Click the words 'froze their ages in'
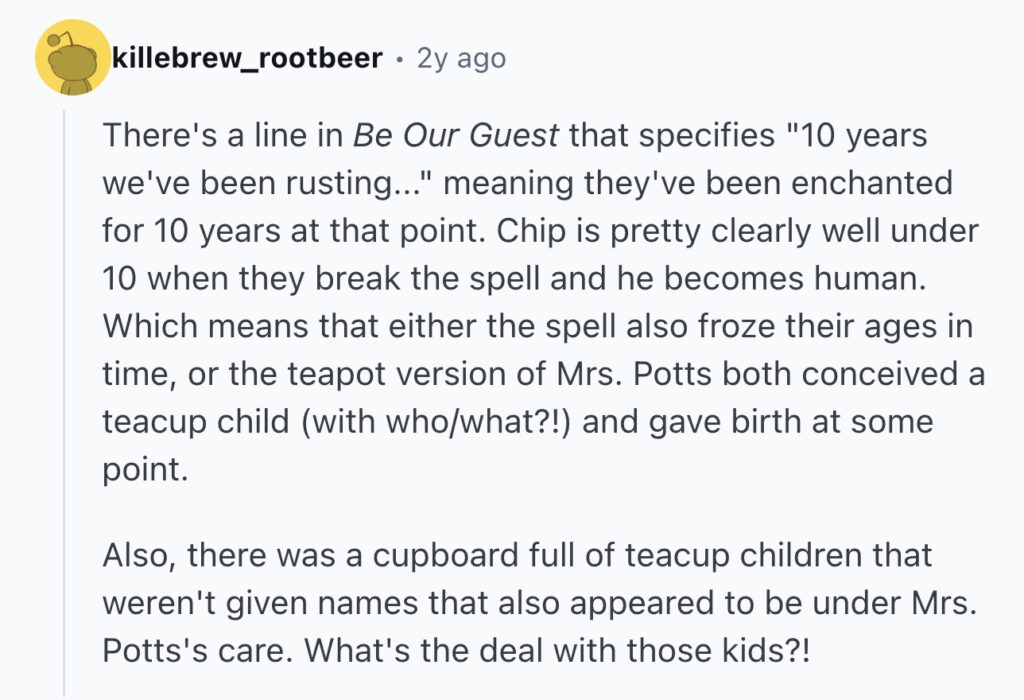This screenshot has height=700, width=1024. [836, 326]
